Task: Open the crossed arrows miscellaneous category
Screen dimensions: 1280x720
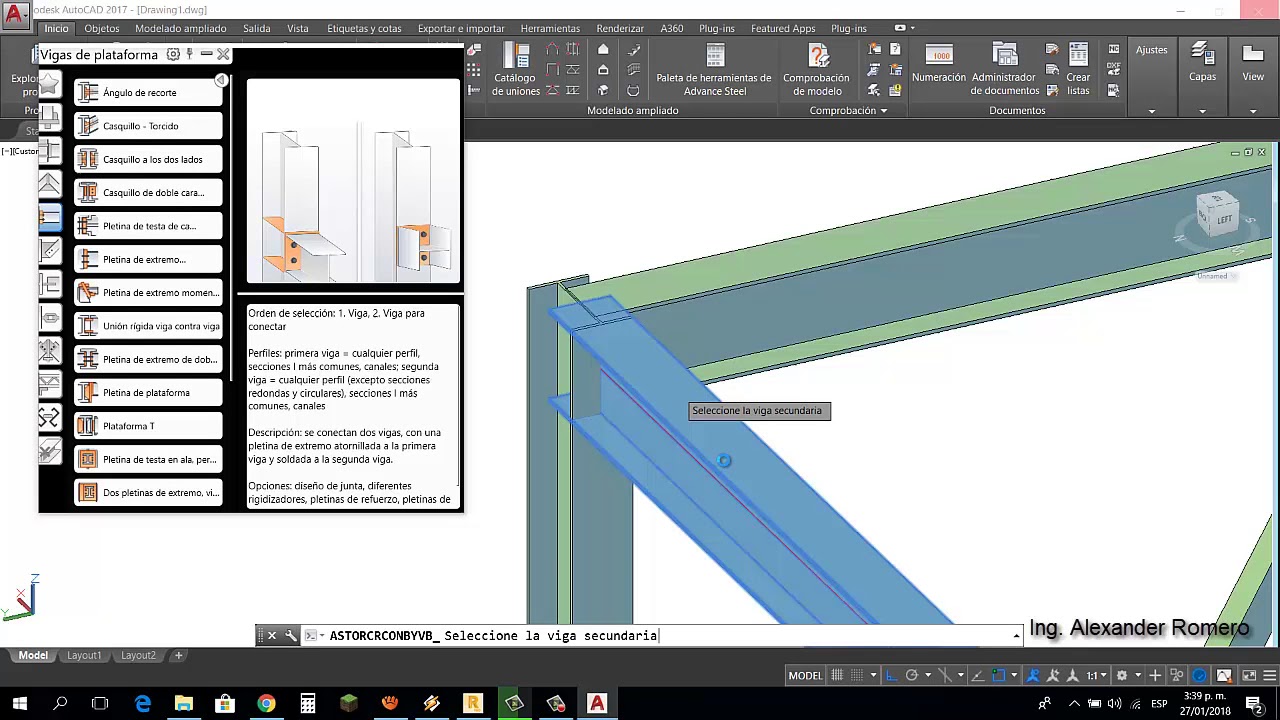Action: [x=49, y=418]
